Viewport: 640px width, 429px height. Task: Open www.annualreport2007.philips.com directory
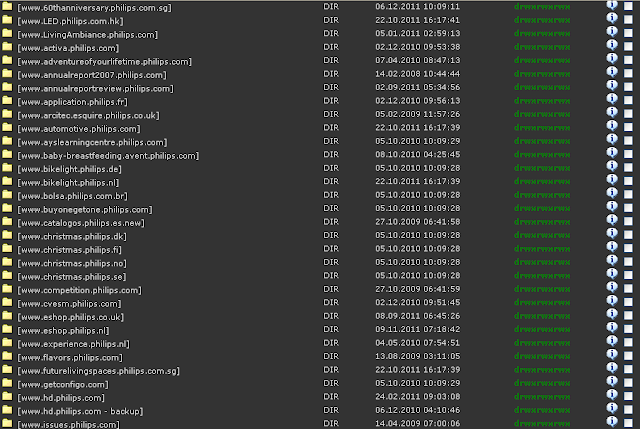(92, 75)
